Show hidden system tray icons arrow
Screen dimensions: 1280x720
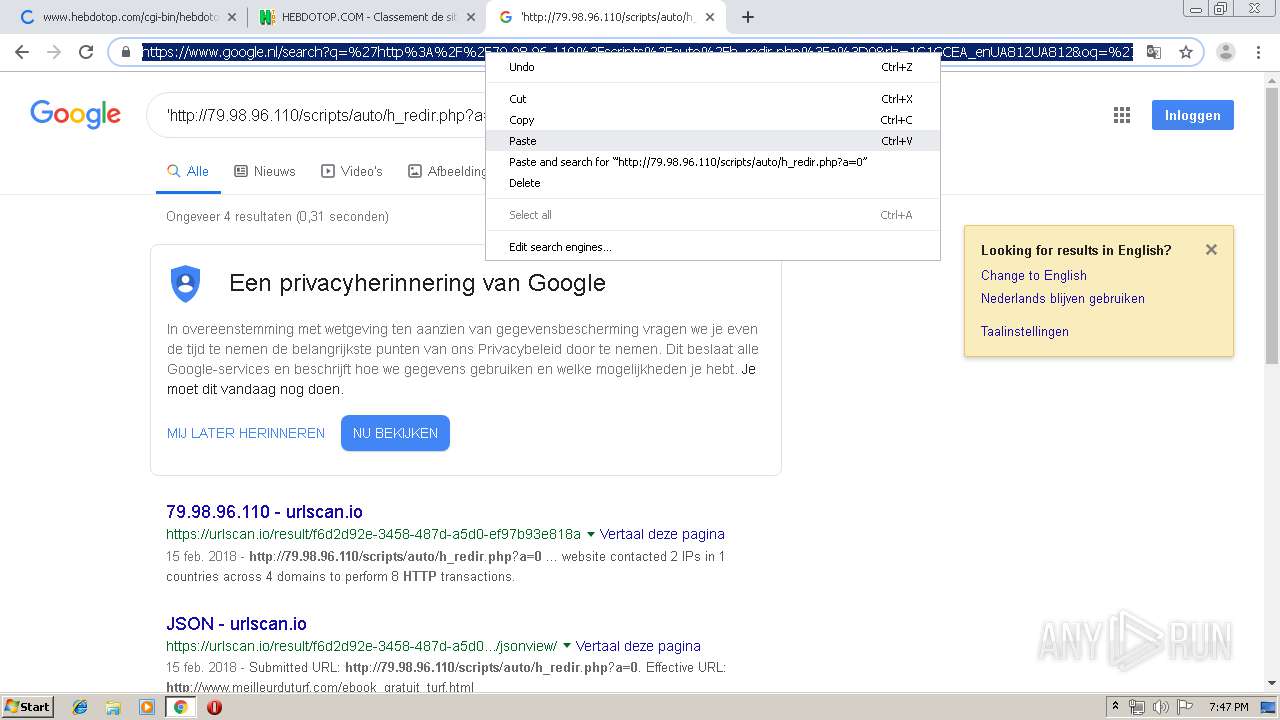[x=1116, y=707]
